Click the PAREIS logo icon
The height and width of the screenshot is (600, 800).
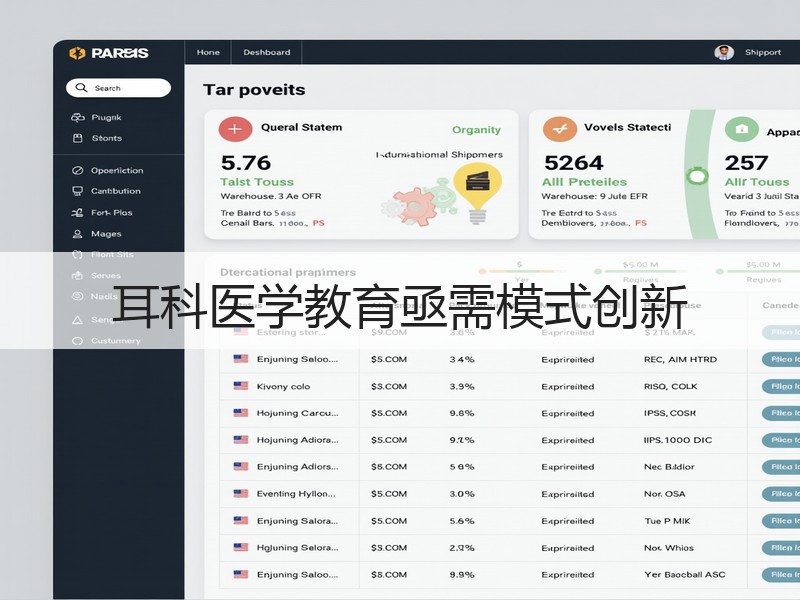pos(77,53)
